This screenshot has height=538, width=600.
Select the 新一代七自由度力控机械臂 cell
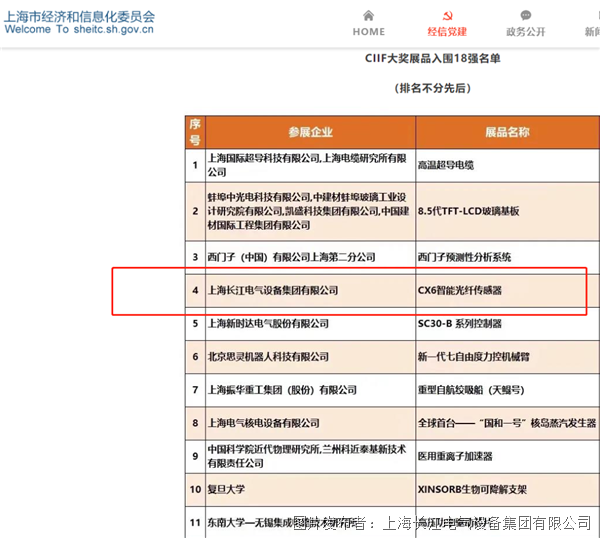click(507, 357)
